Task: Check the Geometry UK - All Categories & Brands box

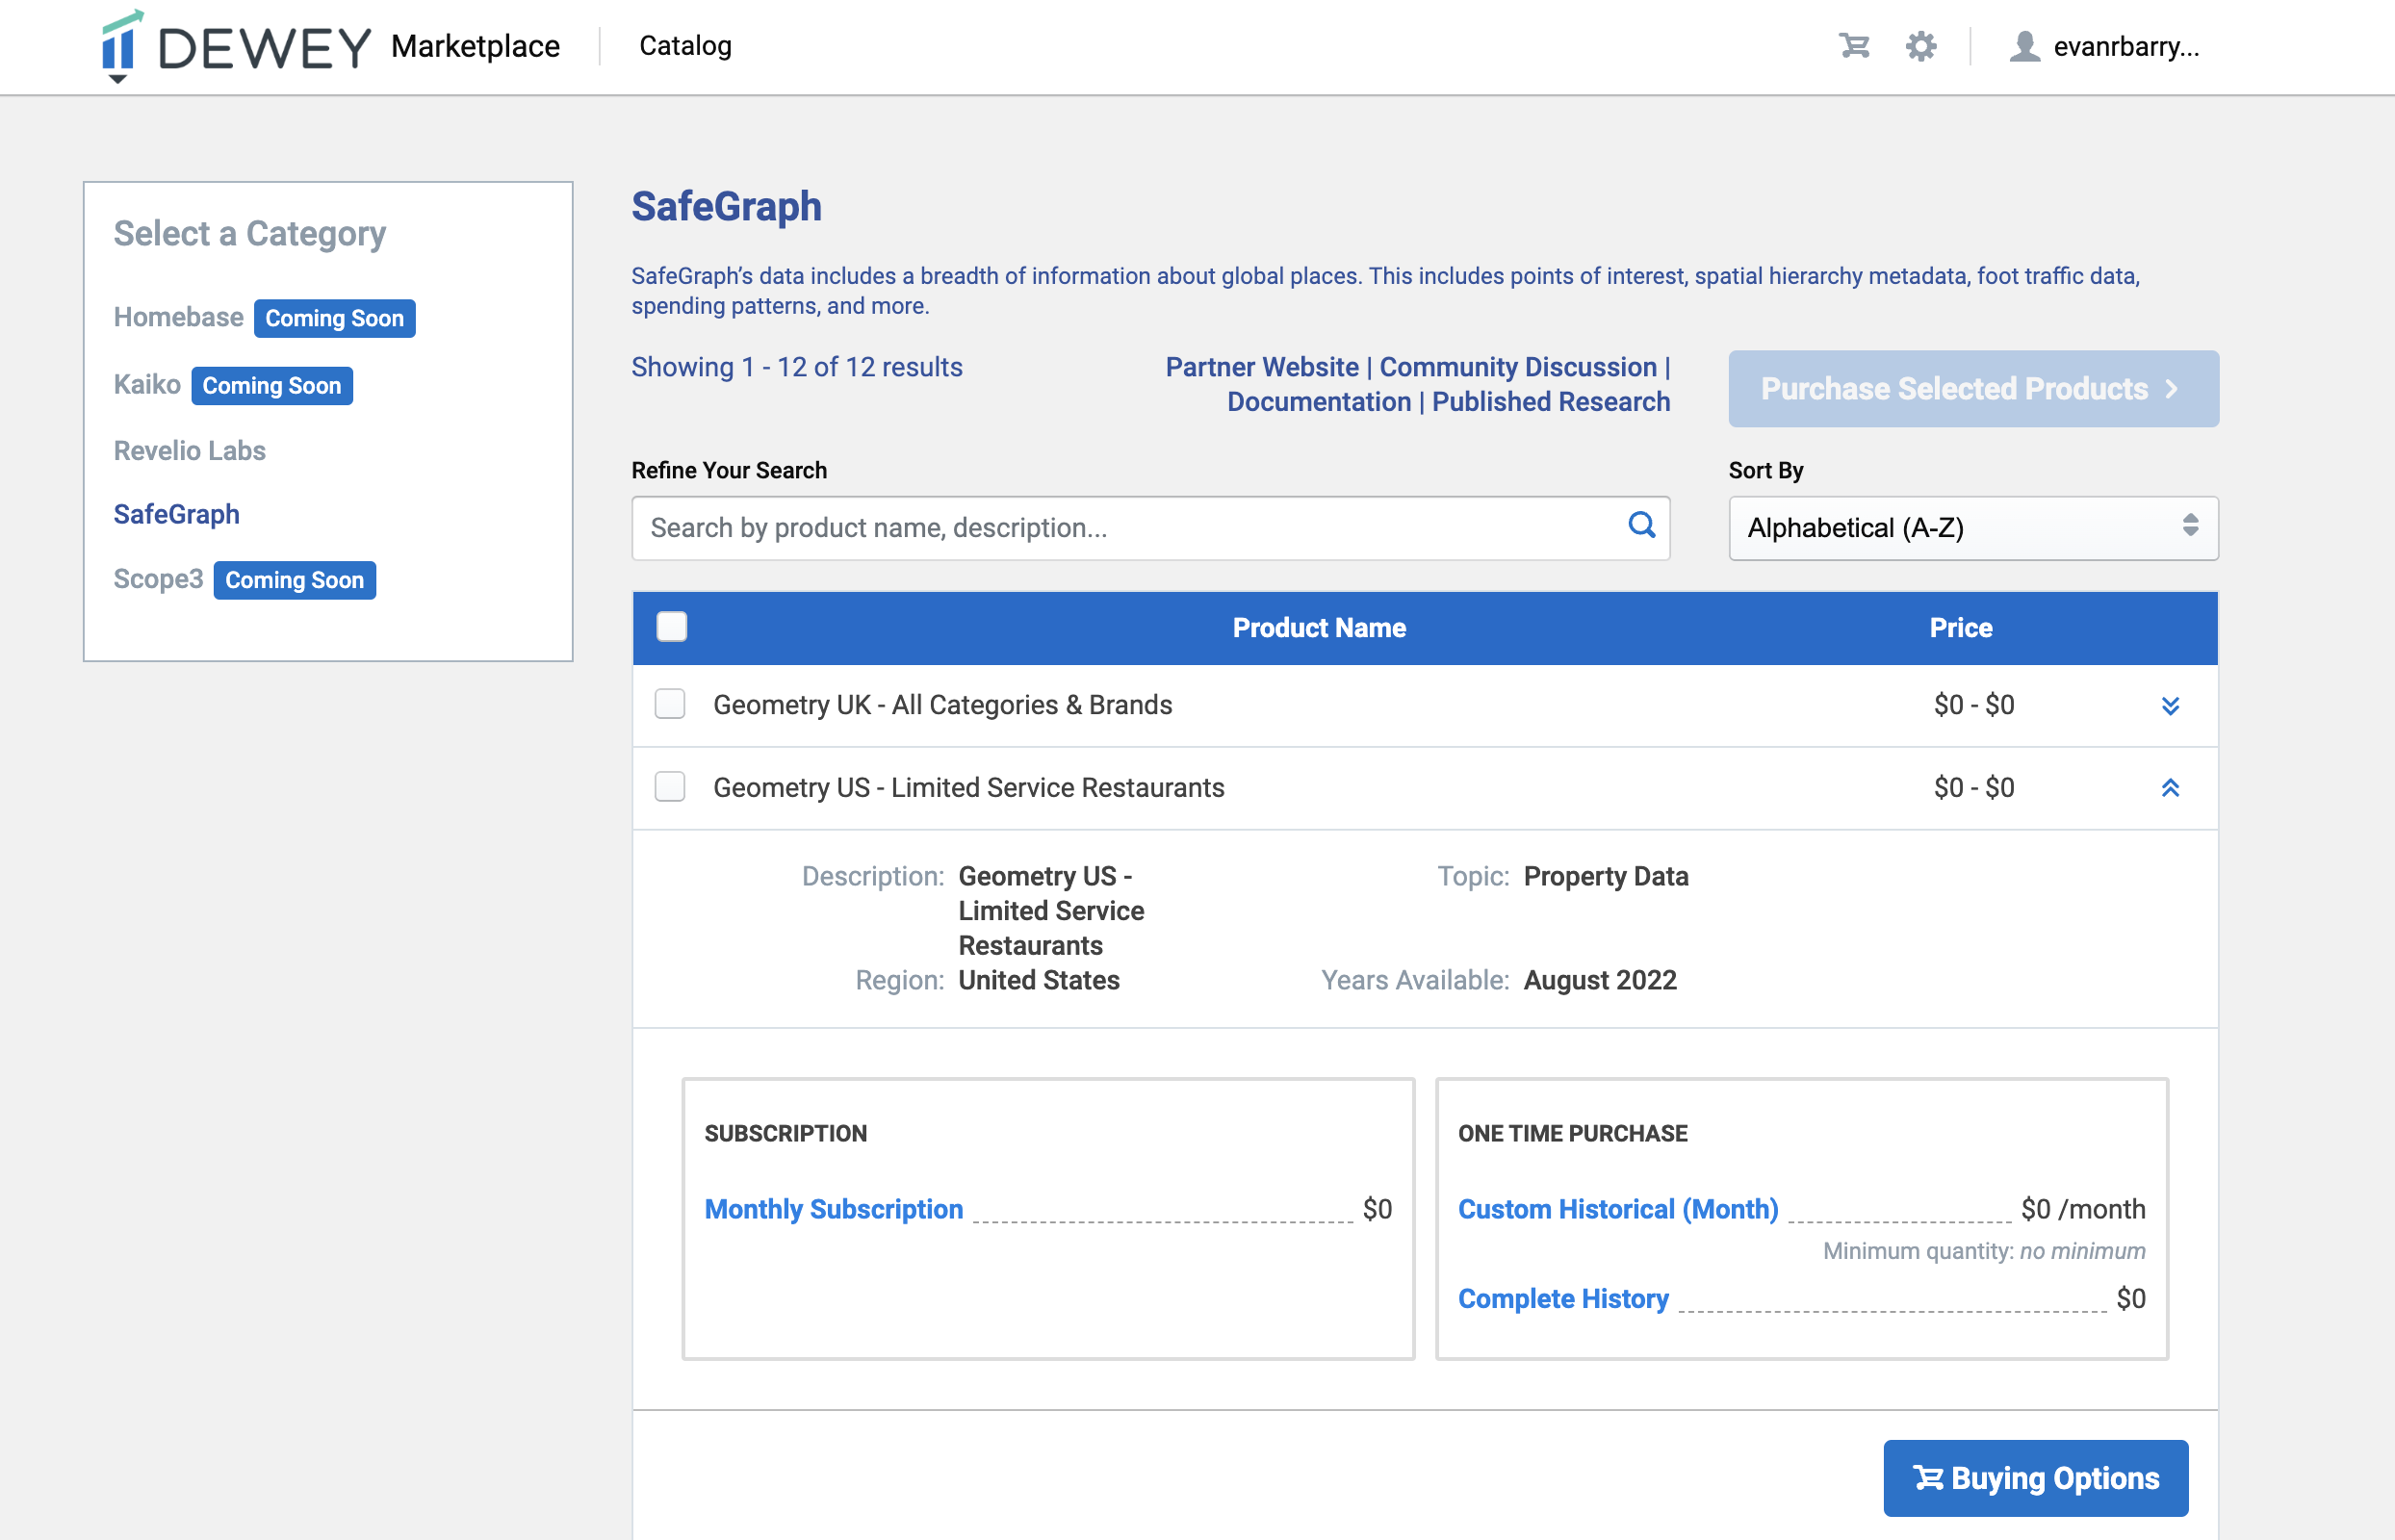Action: point(669,704)
